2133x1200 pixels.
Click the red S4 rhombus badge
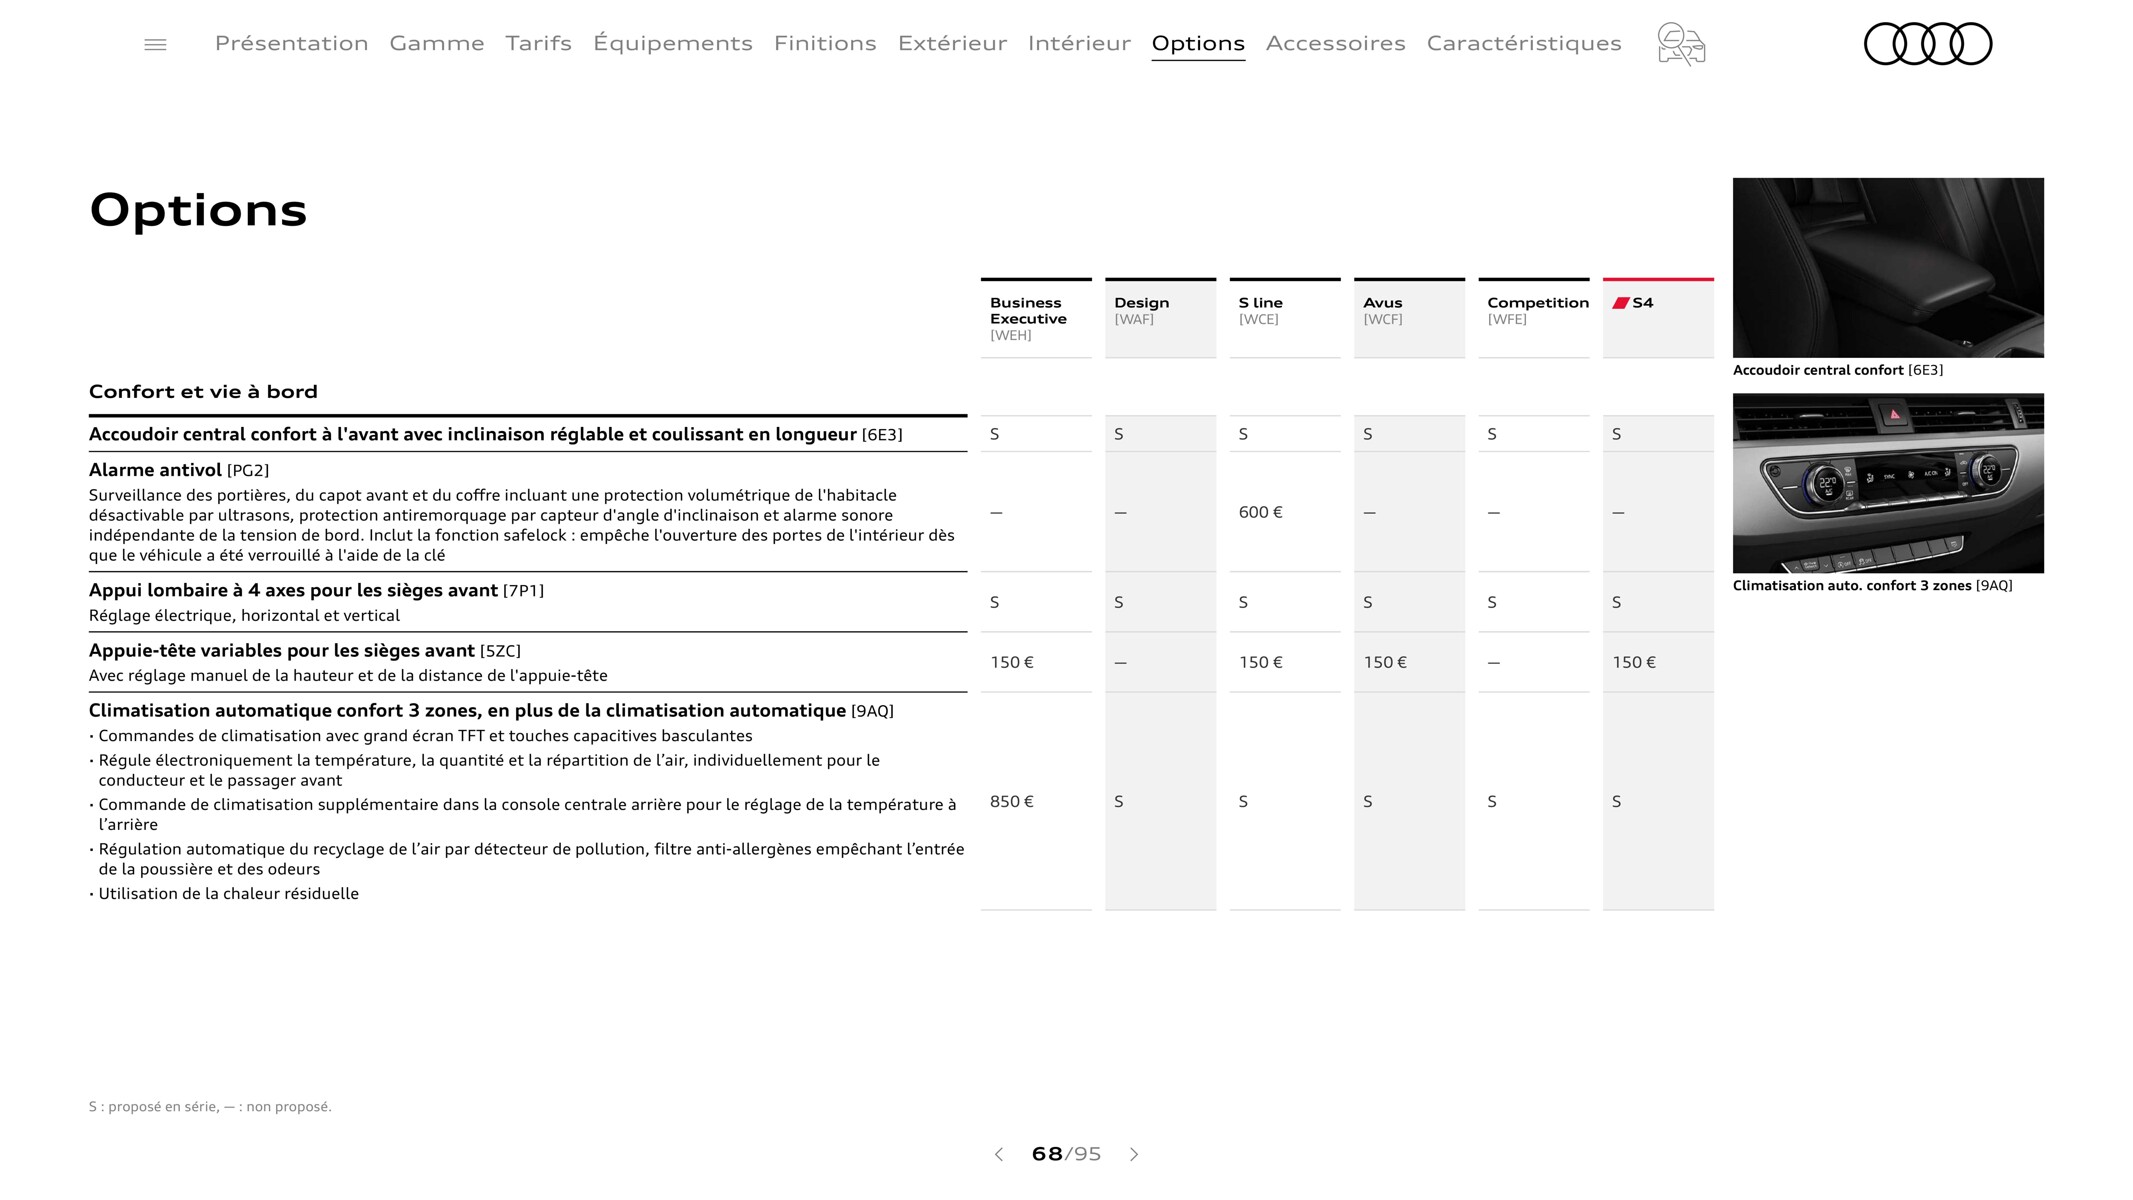(x=1621, y=303)
